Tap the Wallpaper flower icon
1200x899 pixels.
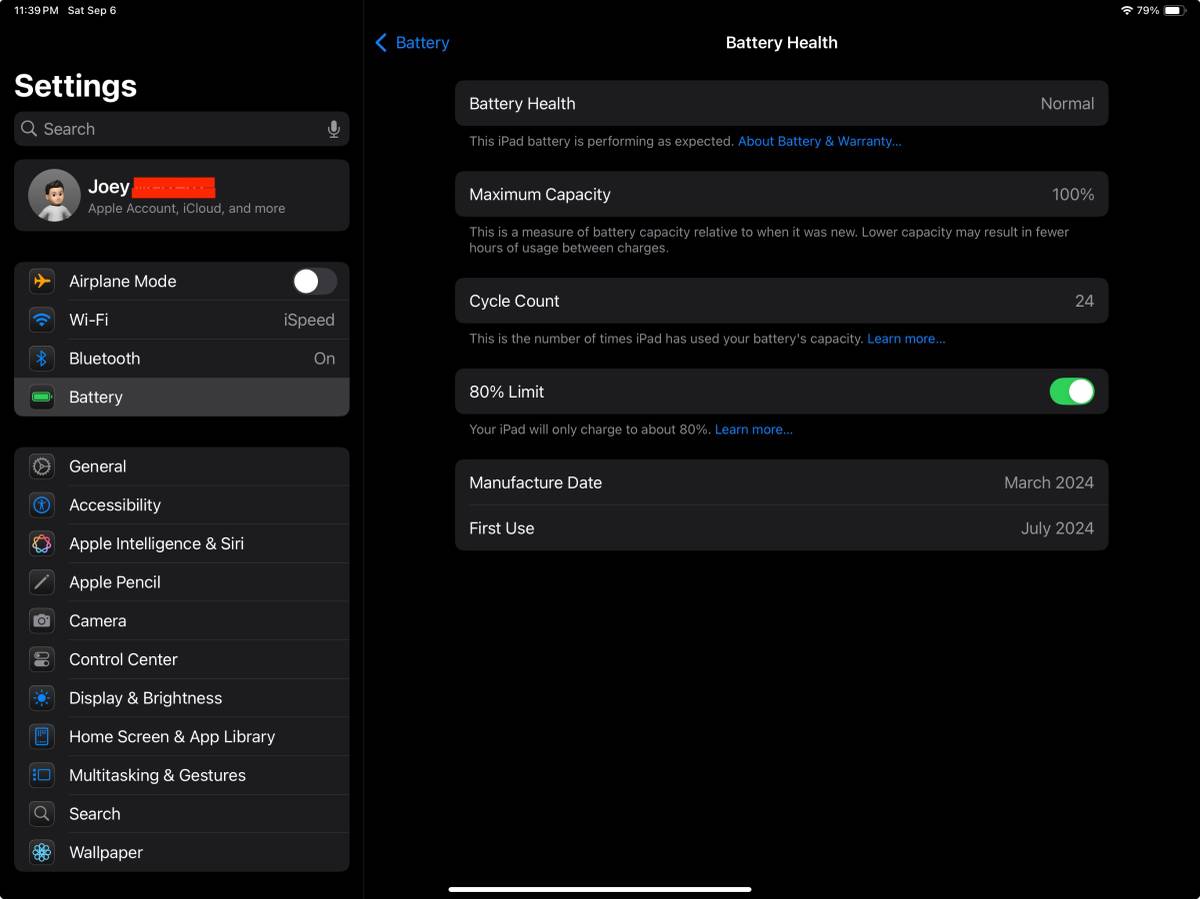click(41, 853)
